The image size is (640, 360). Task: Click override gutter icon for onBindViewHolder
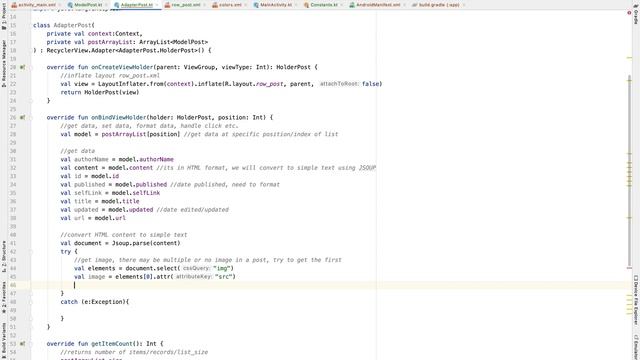point(22,117)
